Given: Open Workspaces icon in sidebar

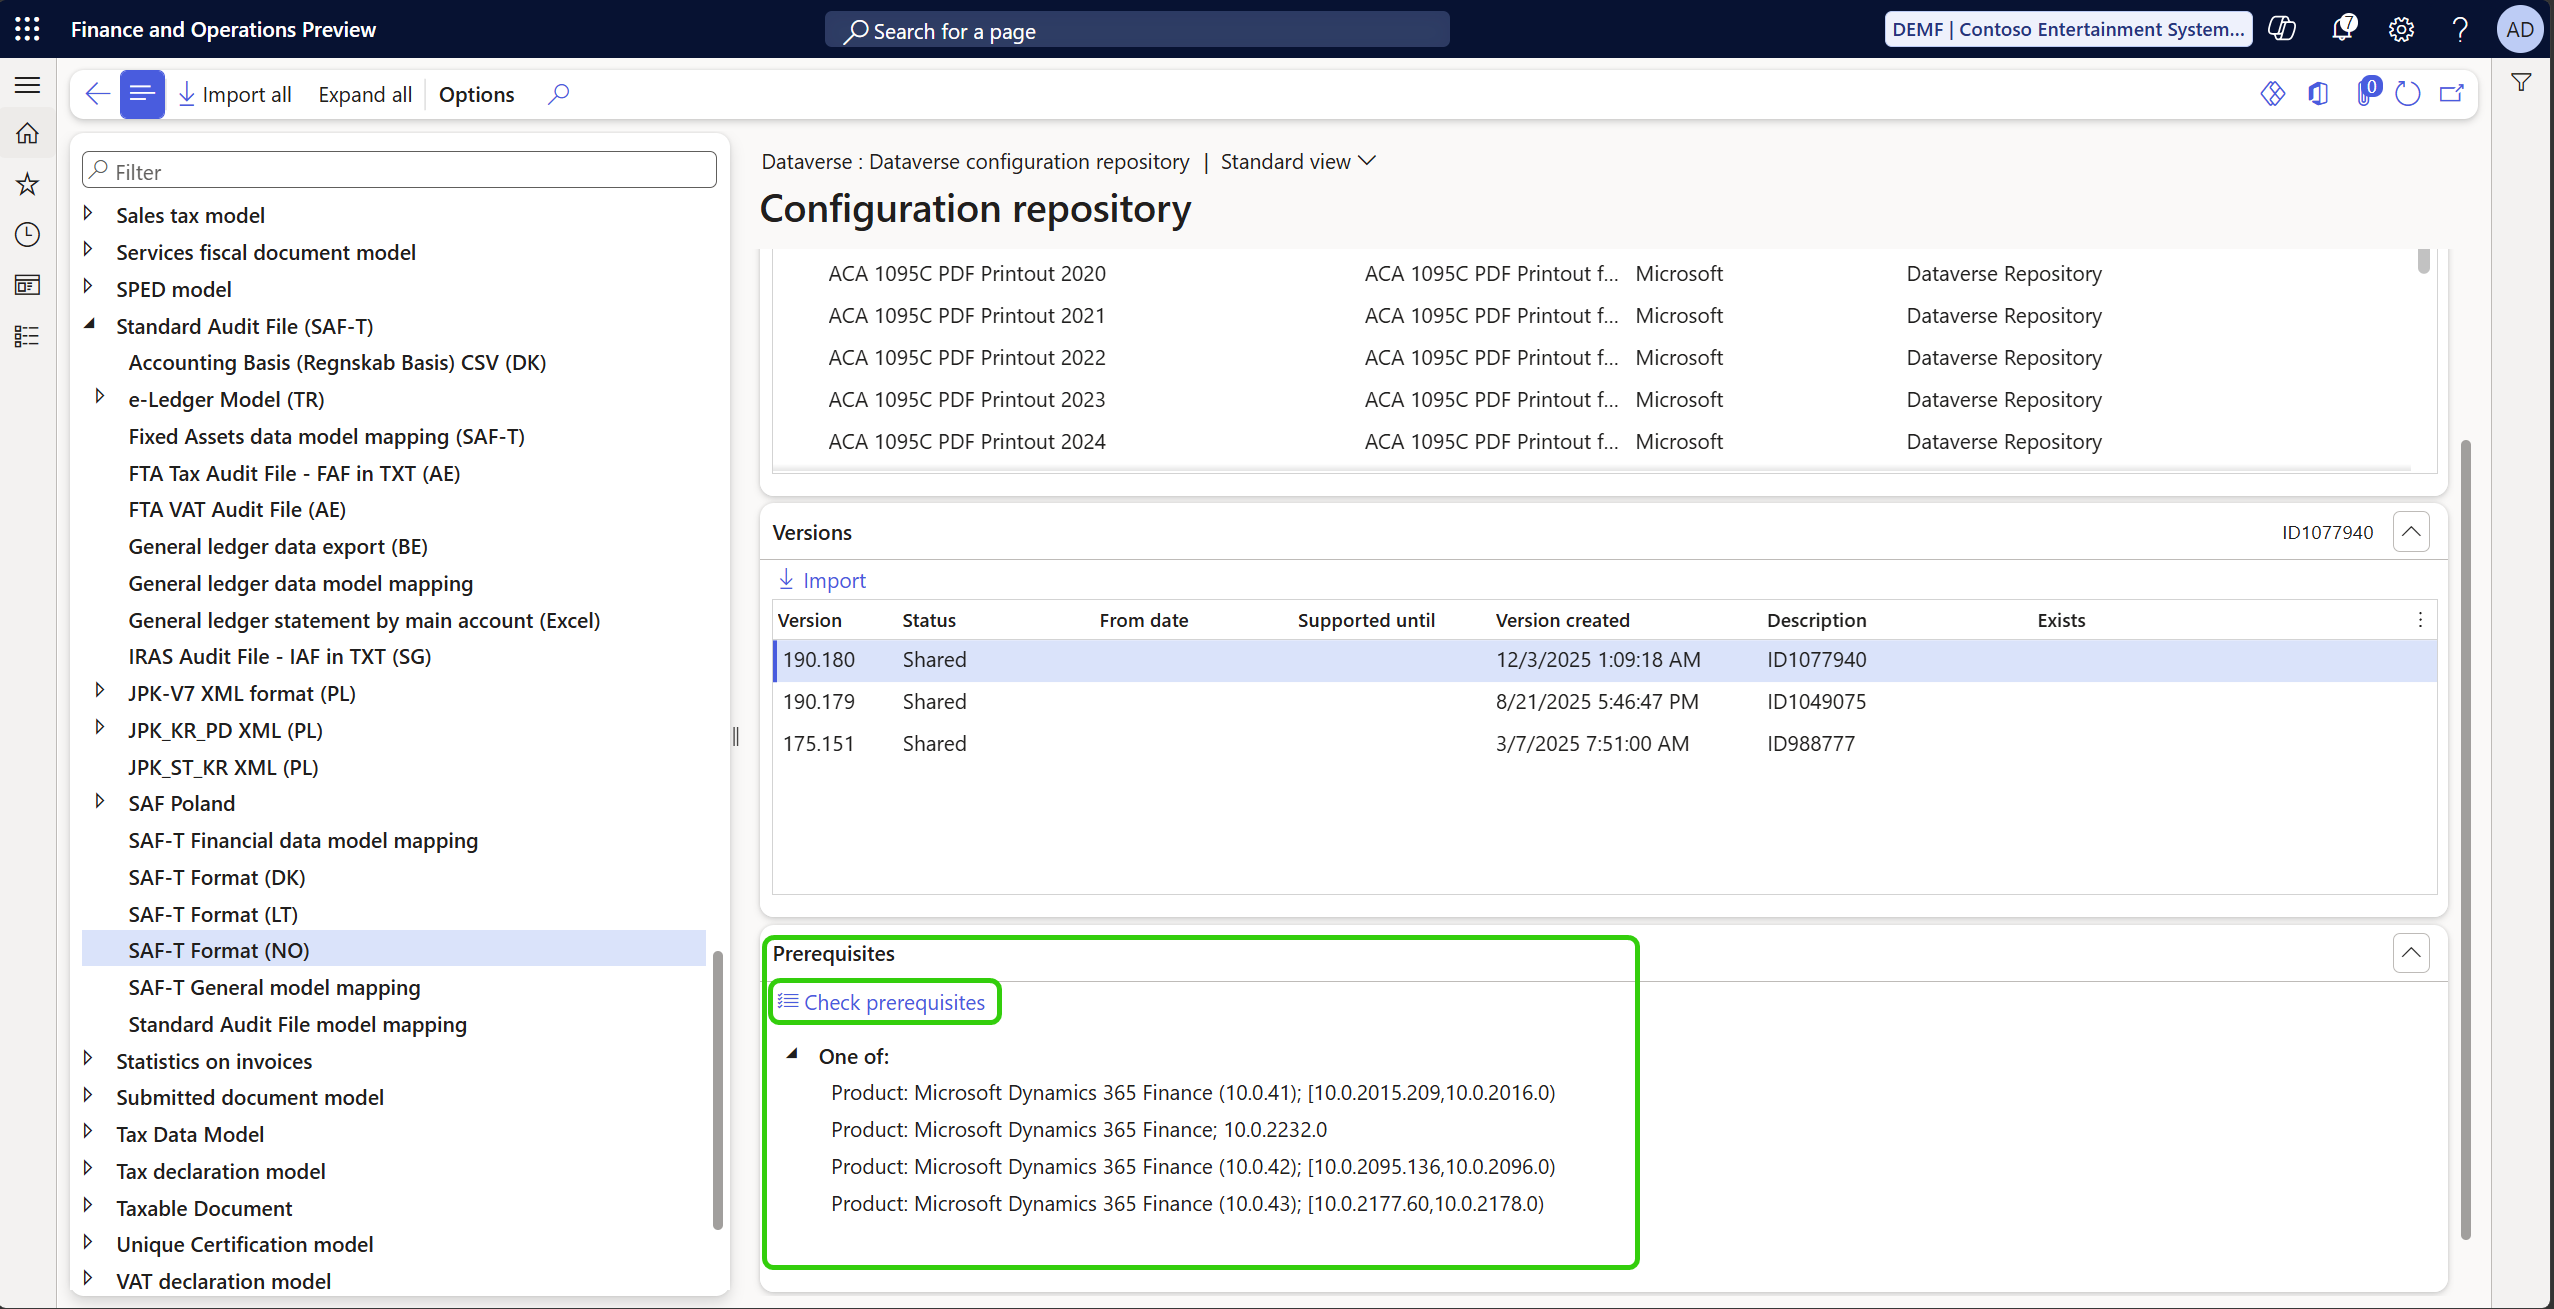Looking at the screenshot, I should pyautogui.click(x=27, y=286).
